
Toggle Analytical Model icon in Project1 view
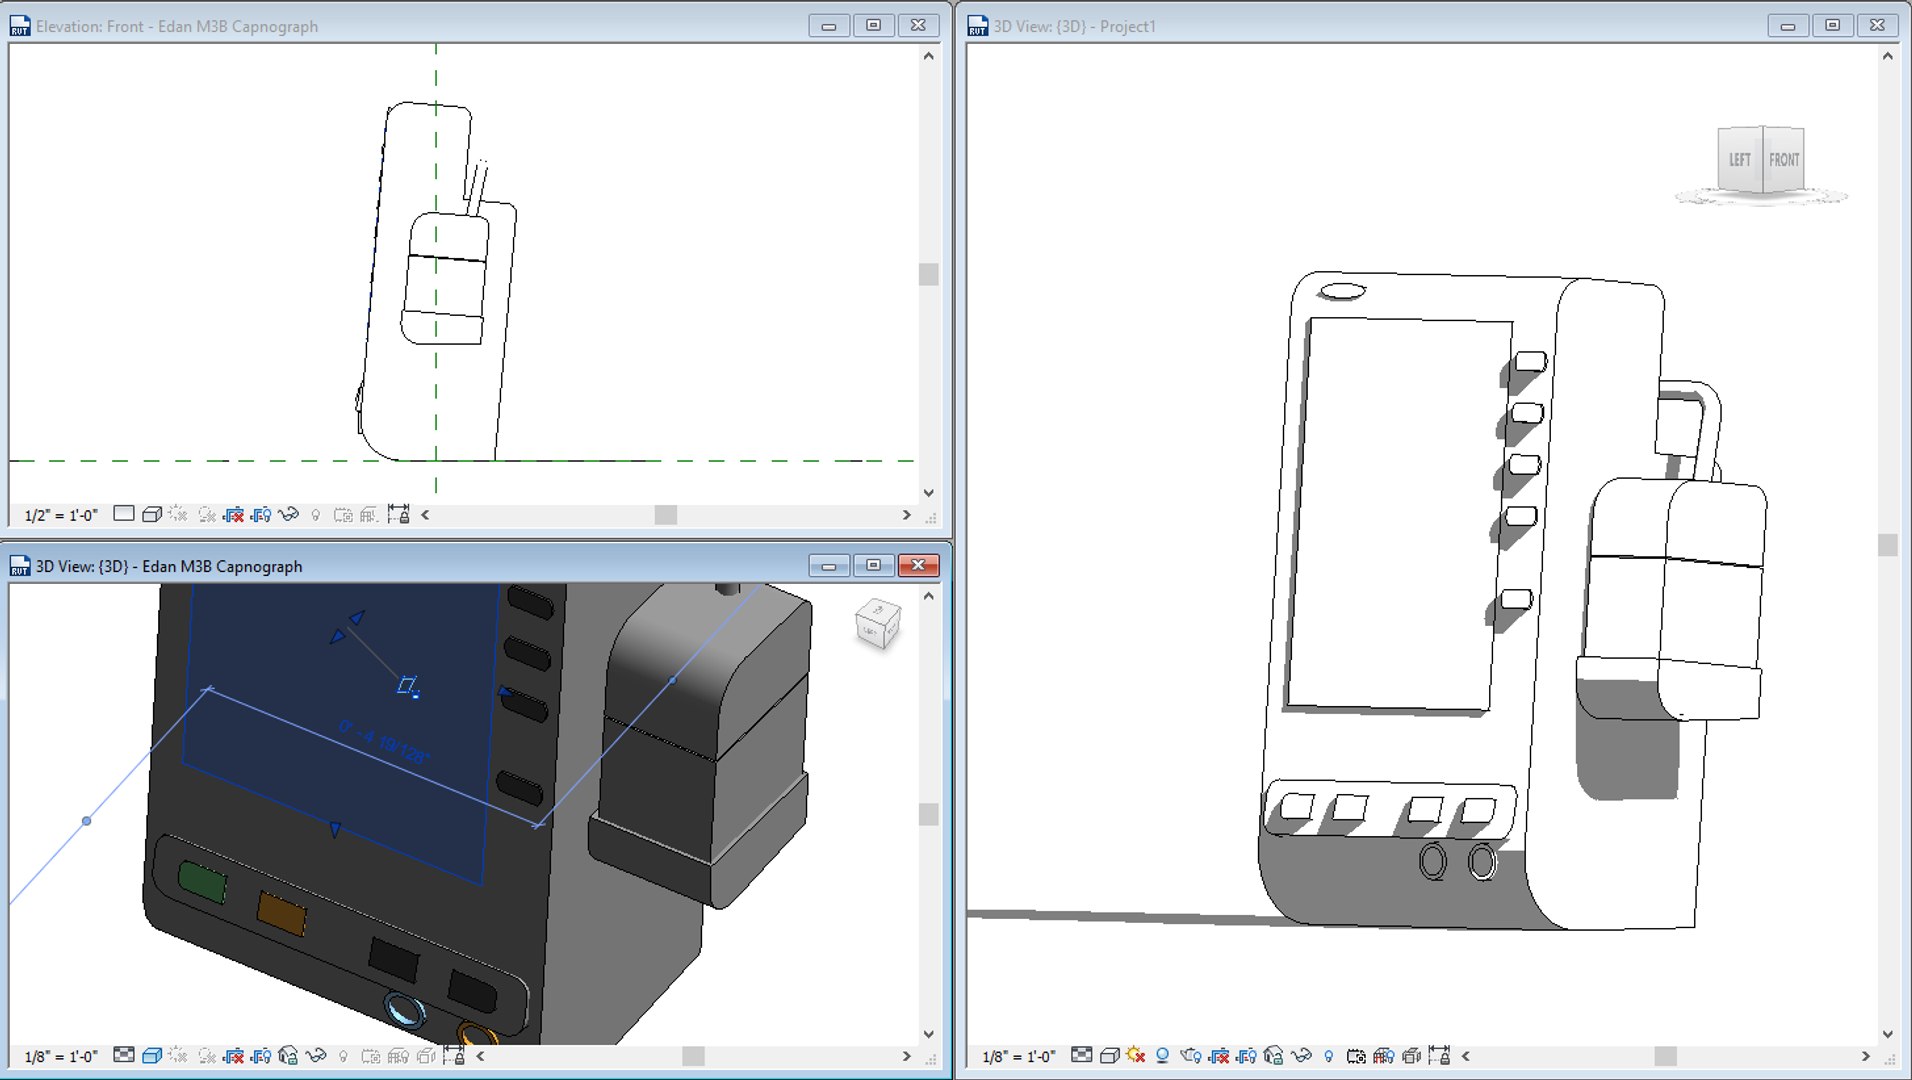[1384, 1056]
